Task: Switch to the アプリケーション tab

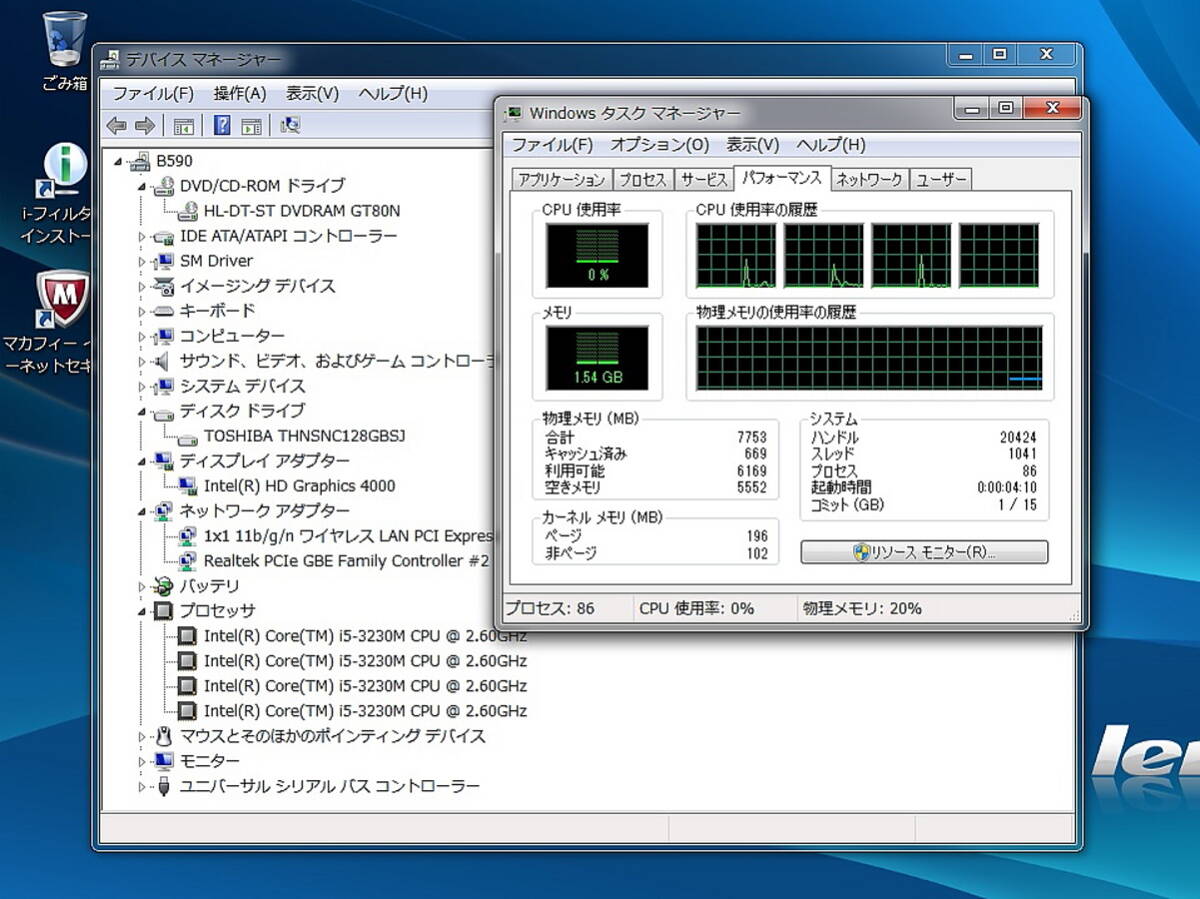Action: point(561,180)
